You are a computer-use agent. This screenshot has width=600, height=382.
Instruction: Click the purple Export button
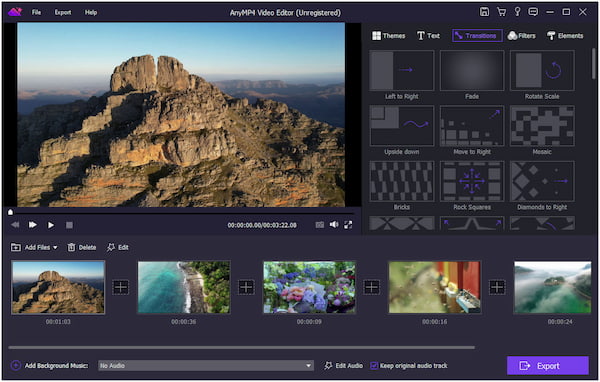point(548,366)
